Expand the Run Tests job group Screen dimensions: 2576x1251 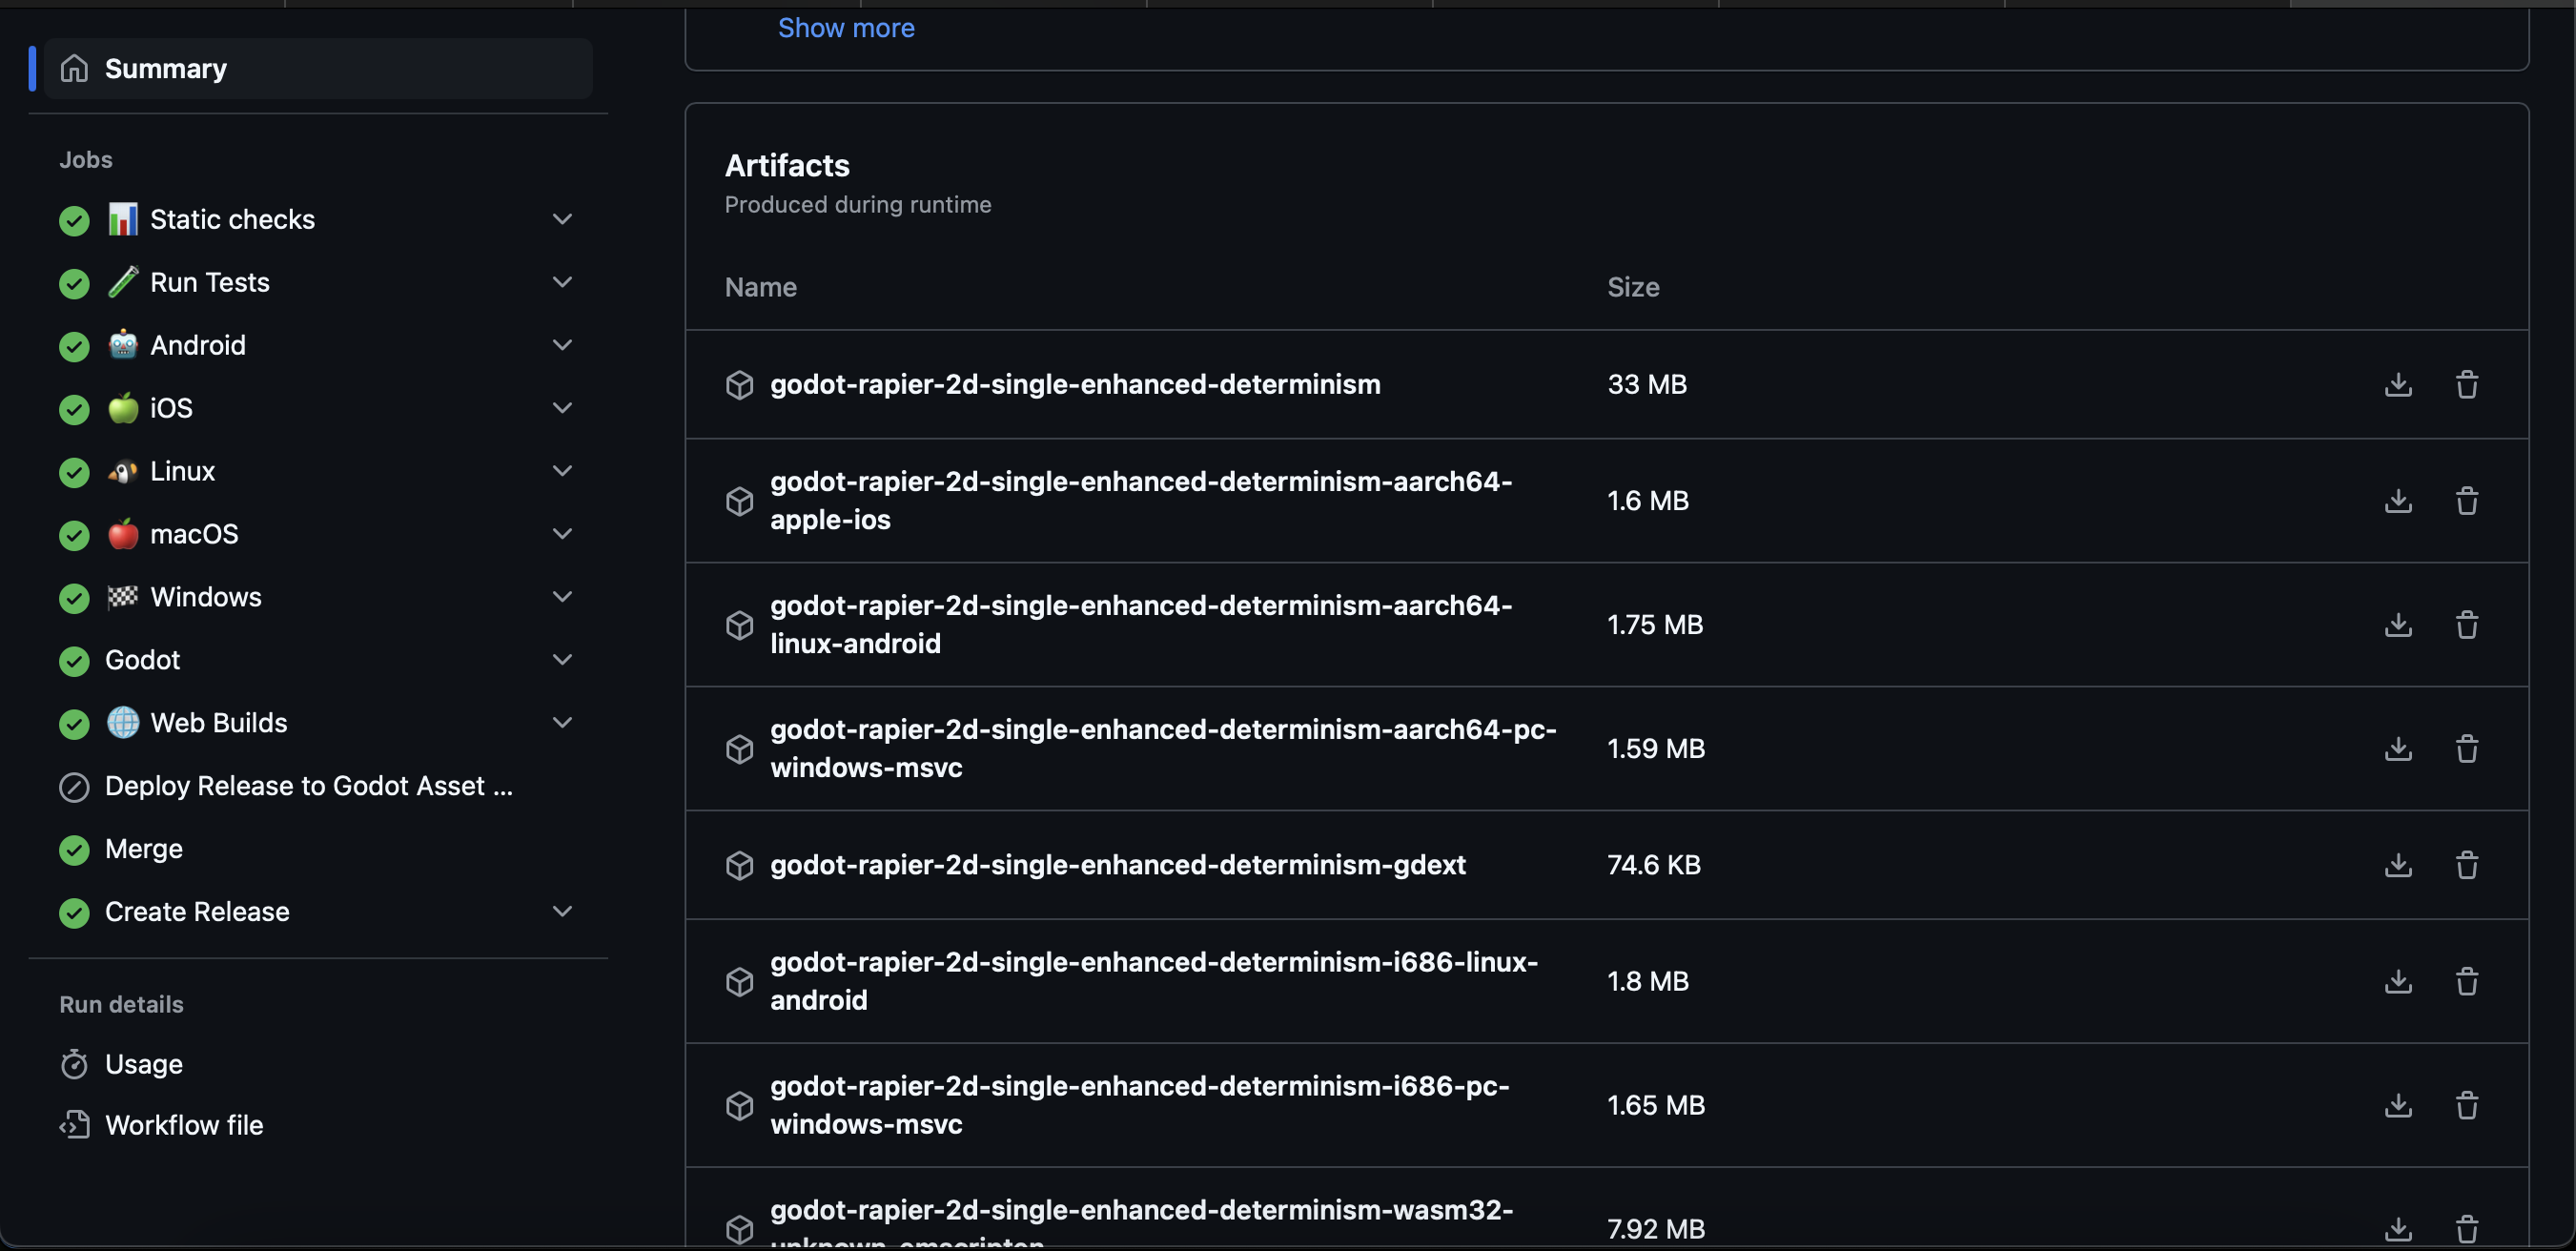tap(562, 282)
